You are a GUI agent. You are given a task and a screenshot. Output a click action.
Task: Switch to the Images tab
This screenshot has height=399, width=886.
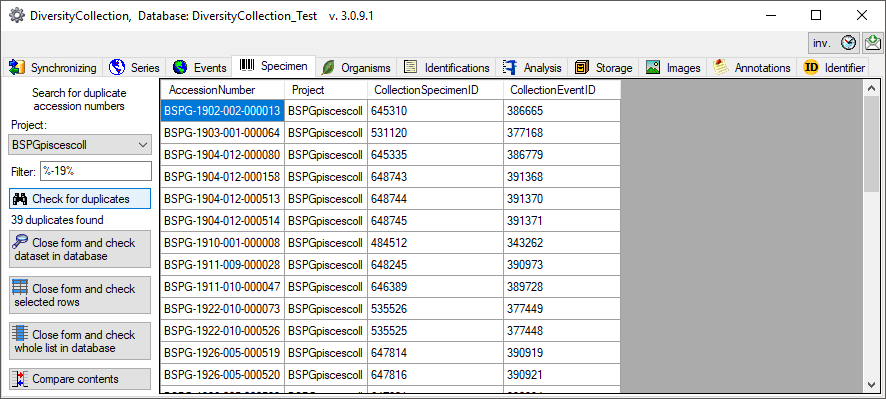tap(674, 68)
